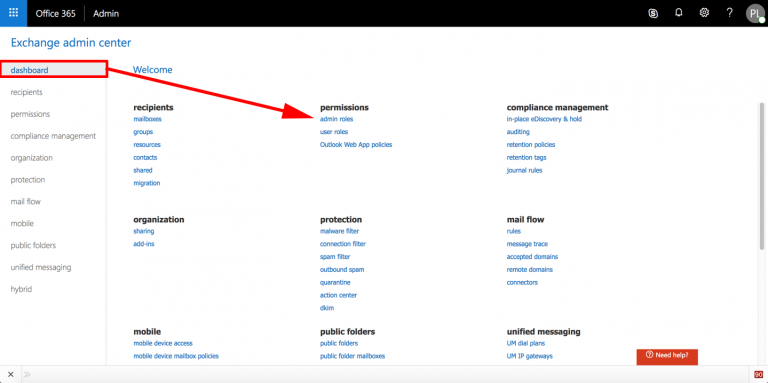Open the journal rules link

tap(525, 170)
